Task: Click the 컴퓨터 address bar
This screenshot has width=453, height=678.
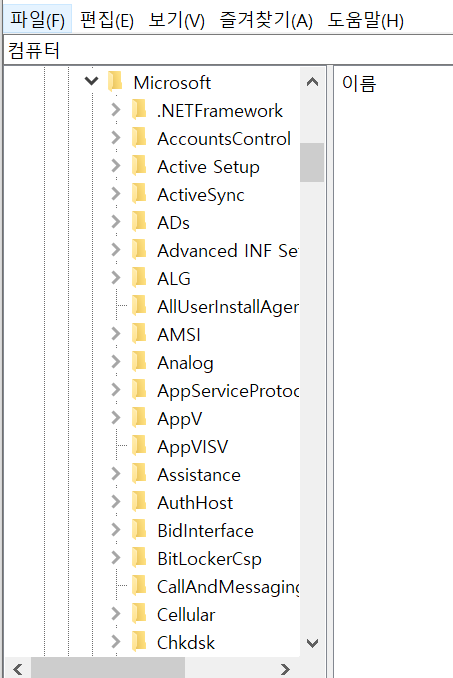Action: (x=228, y=51)
